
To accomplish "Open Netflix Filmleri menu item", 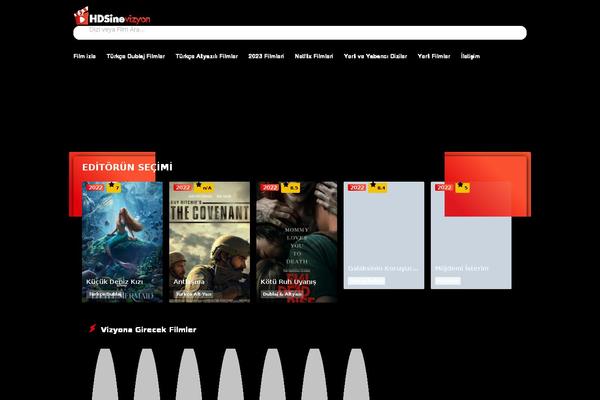I will [314, 56].
